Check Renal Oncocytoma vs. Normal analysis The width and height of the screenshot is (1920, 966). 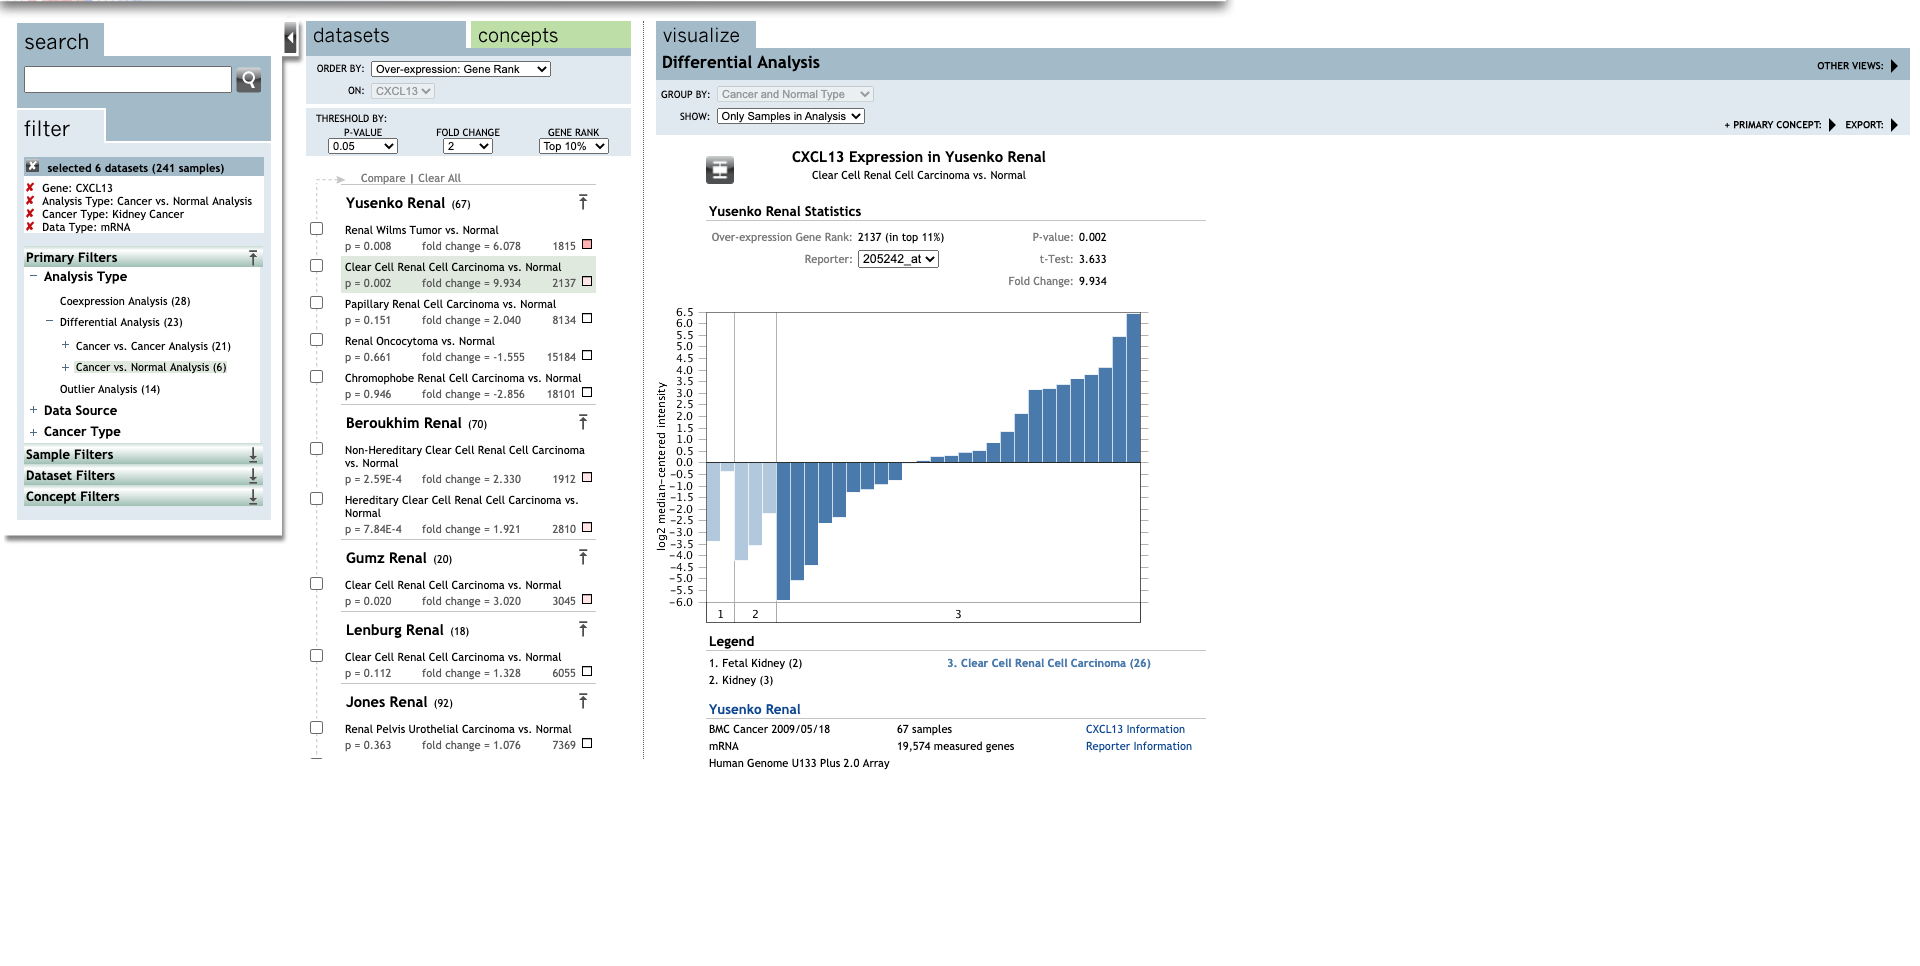point(317,340)
